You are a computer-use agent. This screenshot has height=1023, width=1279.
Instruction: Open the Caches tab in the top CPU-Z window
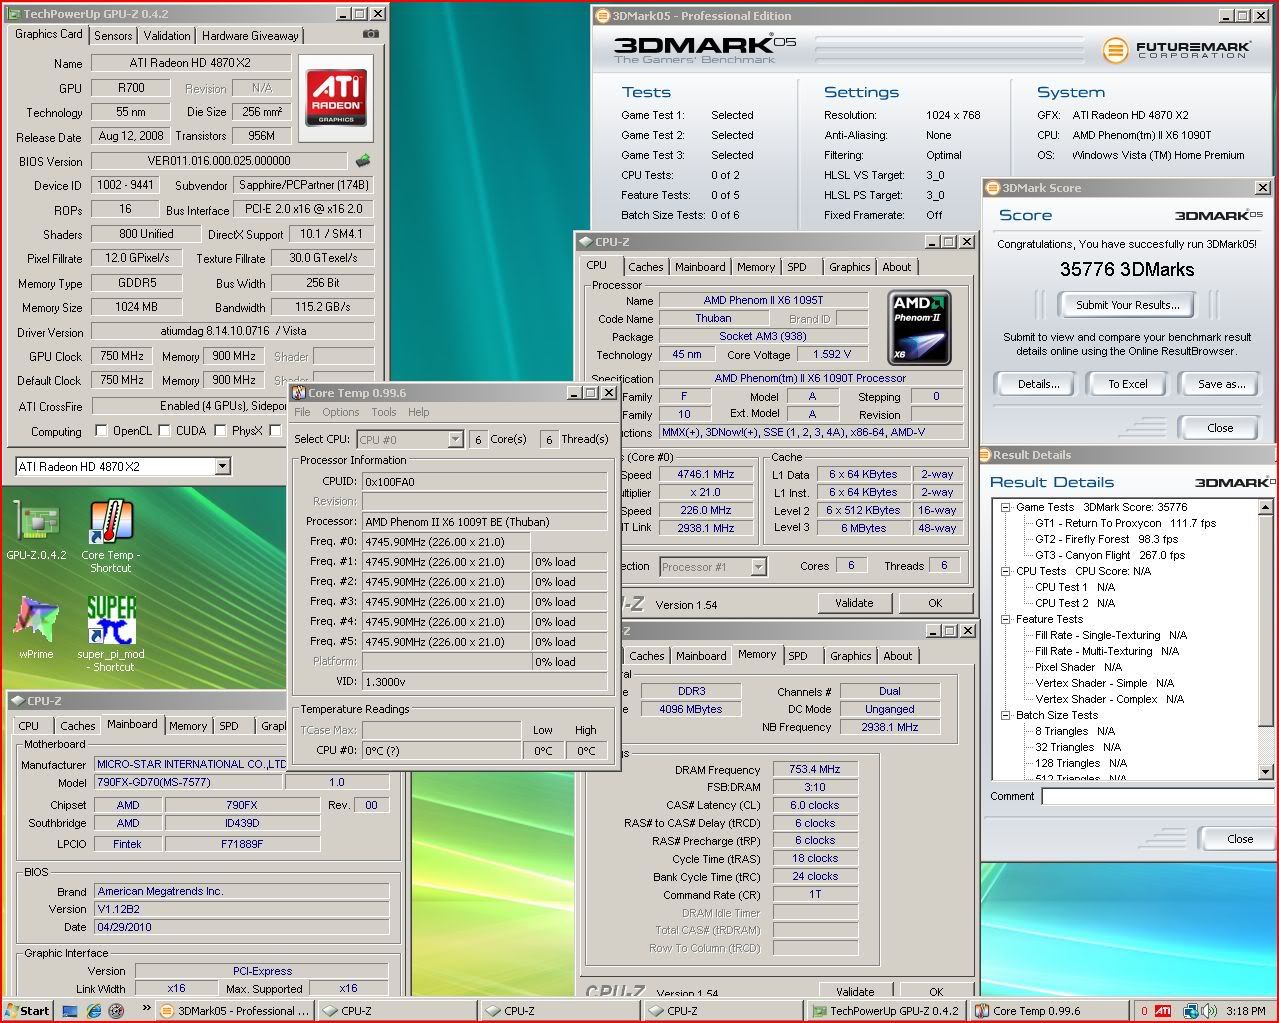pyautogui.click(x=645, y=267)
